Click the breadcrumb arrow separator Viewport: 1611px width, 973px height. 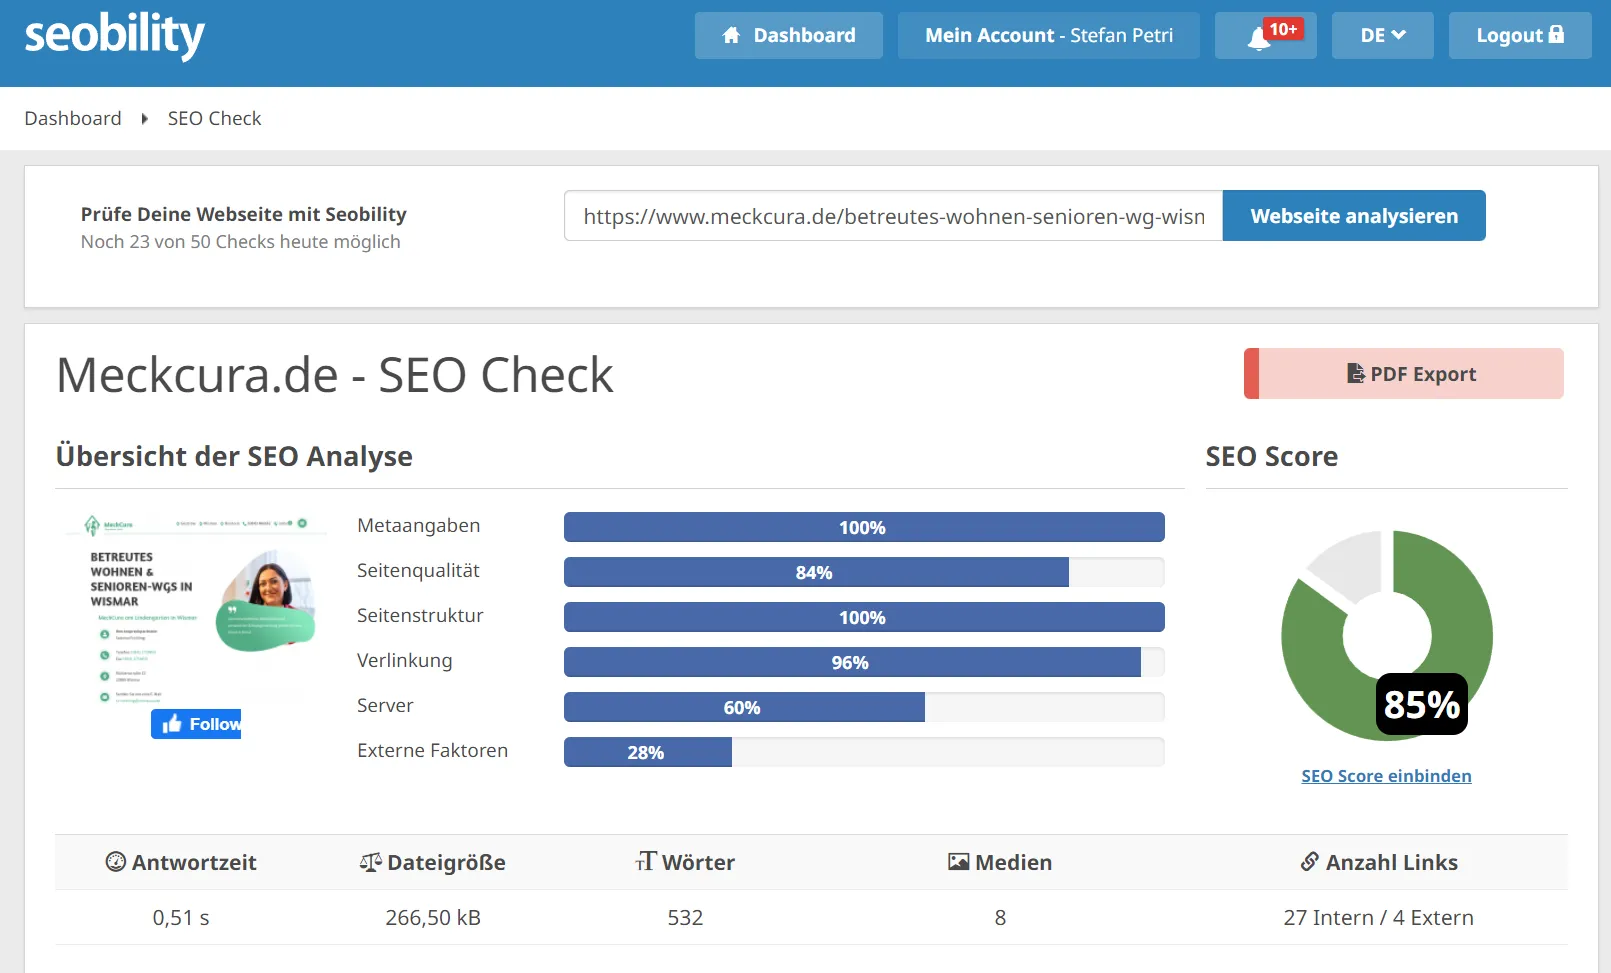point(145,119)
